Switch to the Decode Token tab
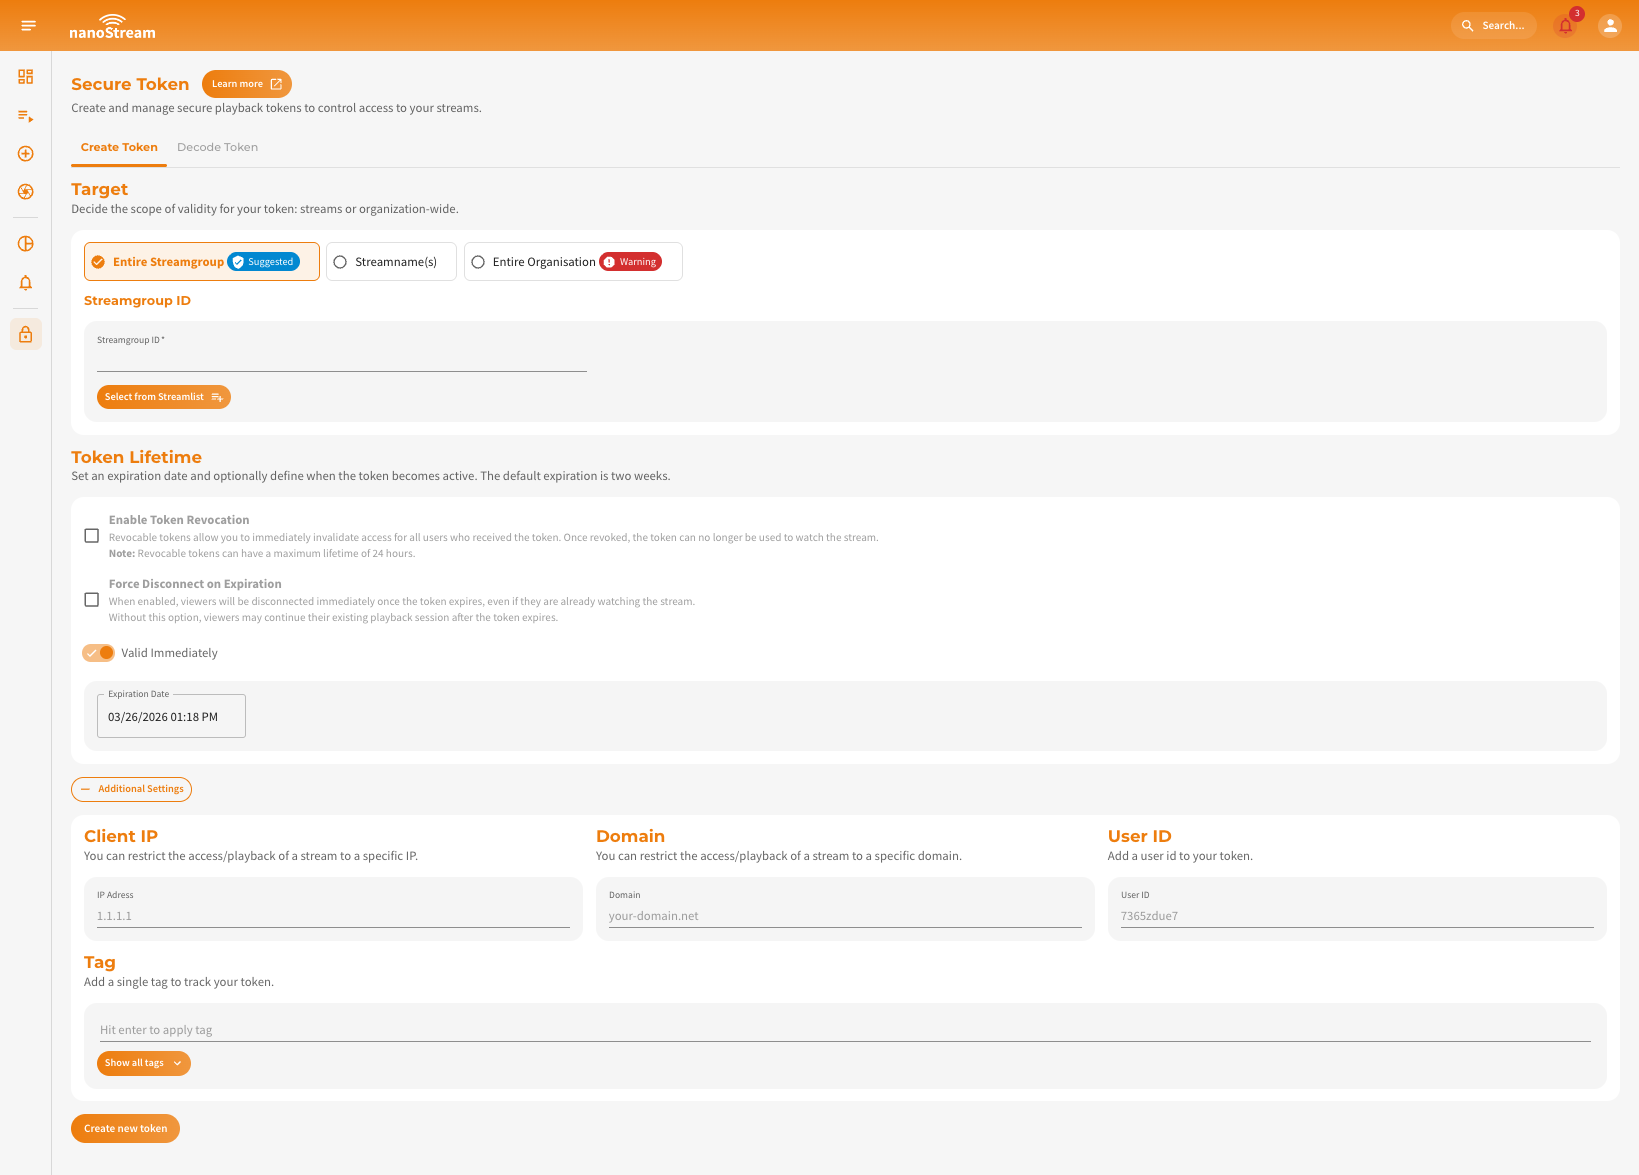This screenshot has height=1175, width=1639. click(217, 147)
